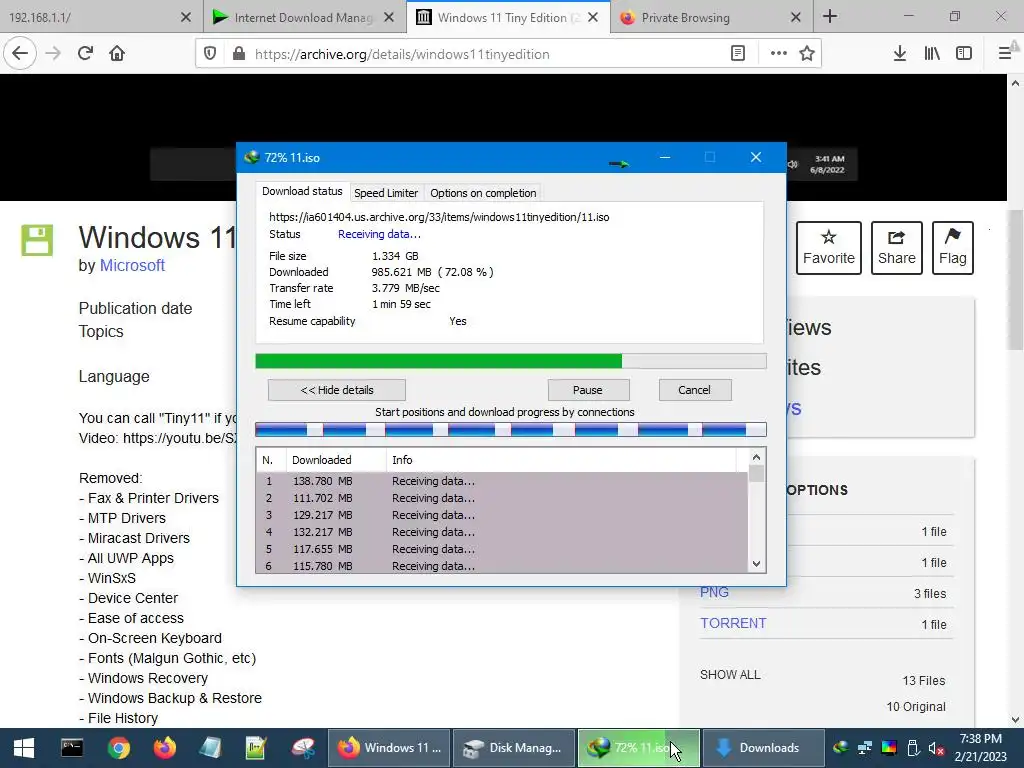
Task: Close the 192.168.1.1 tab
Action: click(x=186, y=18)
